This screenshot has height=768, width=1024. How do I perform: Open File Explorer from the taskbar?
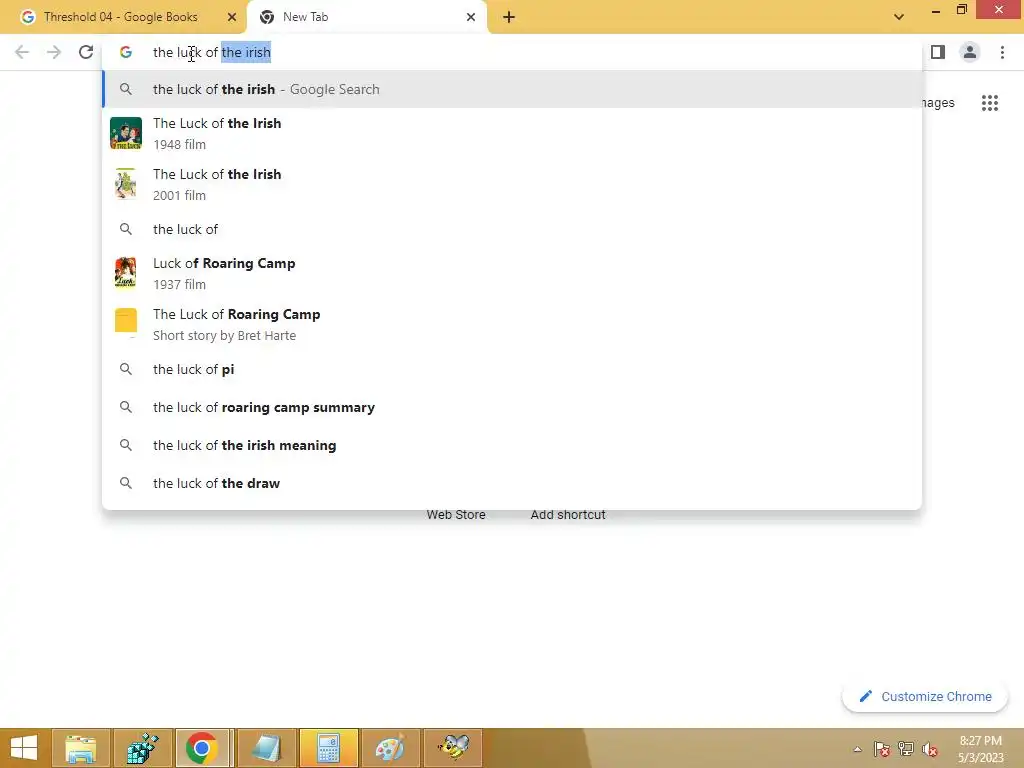pyautogui.click(x=80, y=748)
